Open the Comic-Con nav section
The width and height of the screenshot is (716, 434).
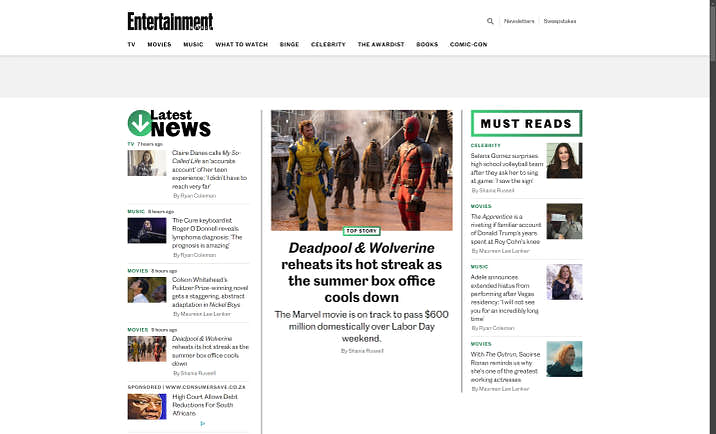[469, 44]
